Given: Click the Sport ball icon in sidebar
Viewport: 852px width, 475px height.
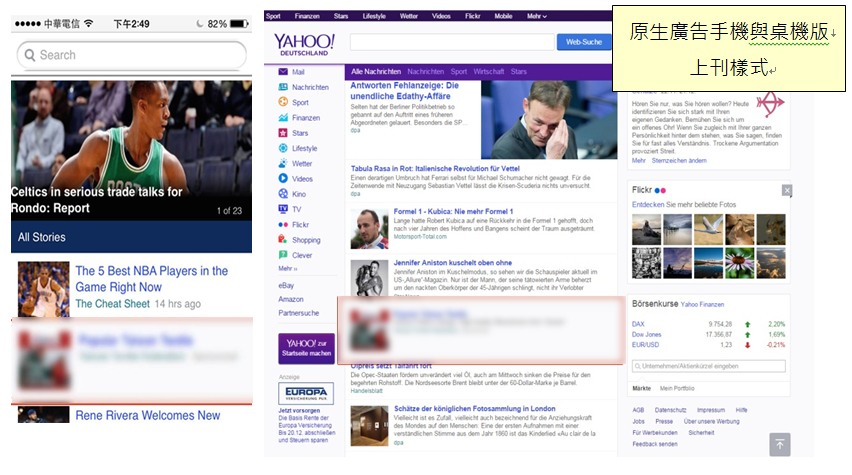Looking at the screenshot, I should pyautogui.click(x=283, y=102).
